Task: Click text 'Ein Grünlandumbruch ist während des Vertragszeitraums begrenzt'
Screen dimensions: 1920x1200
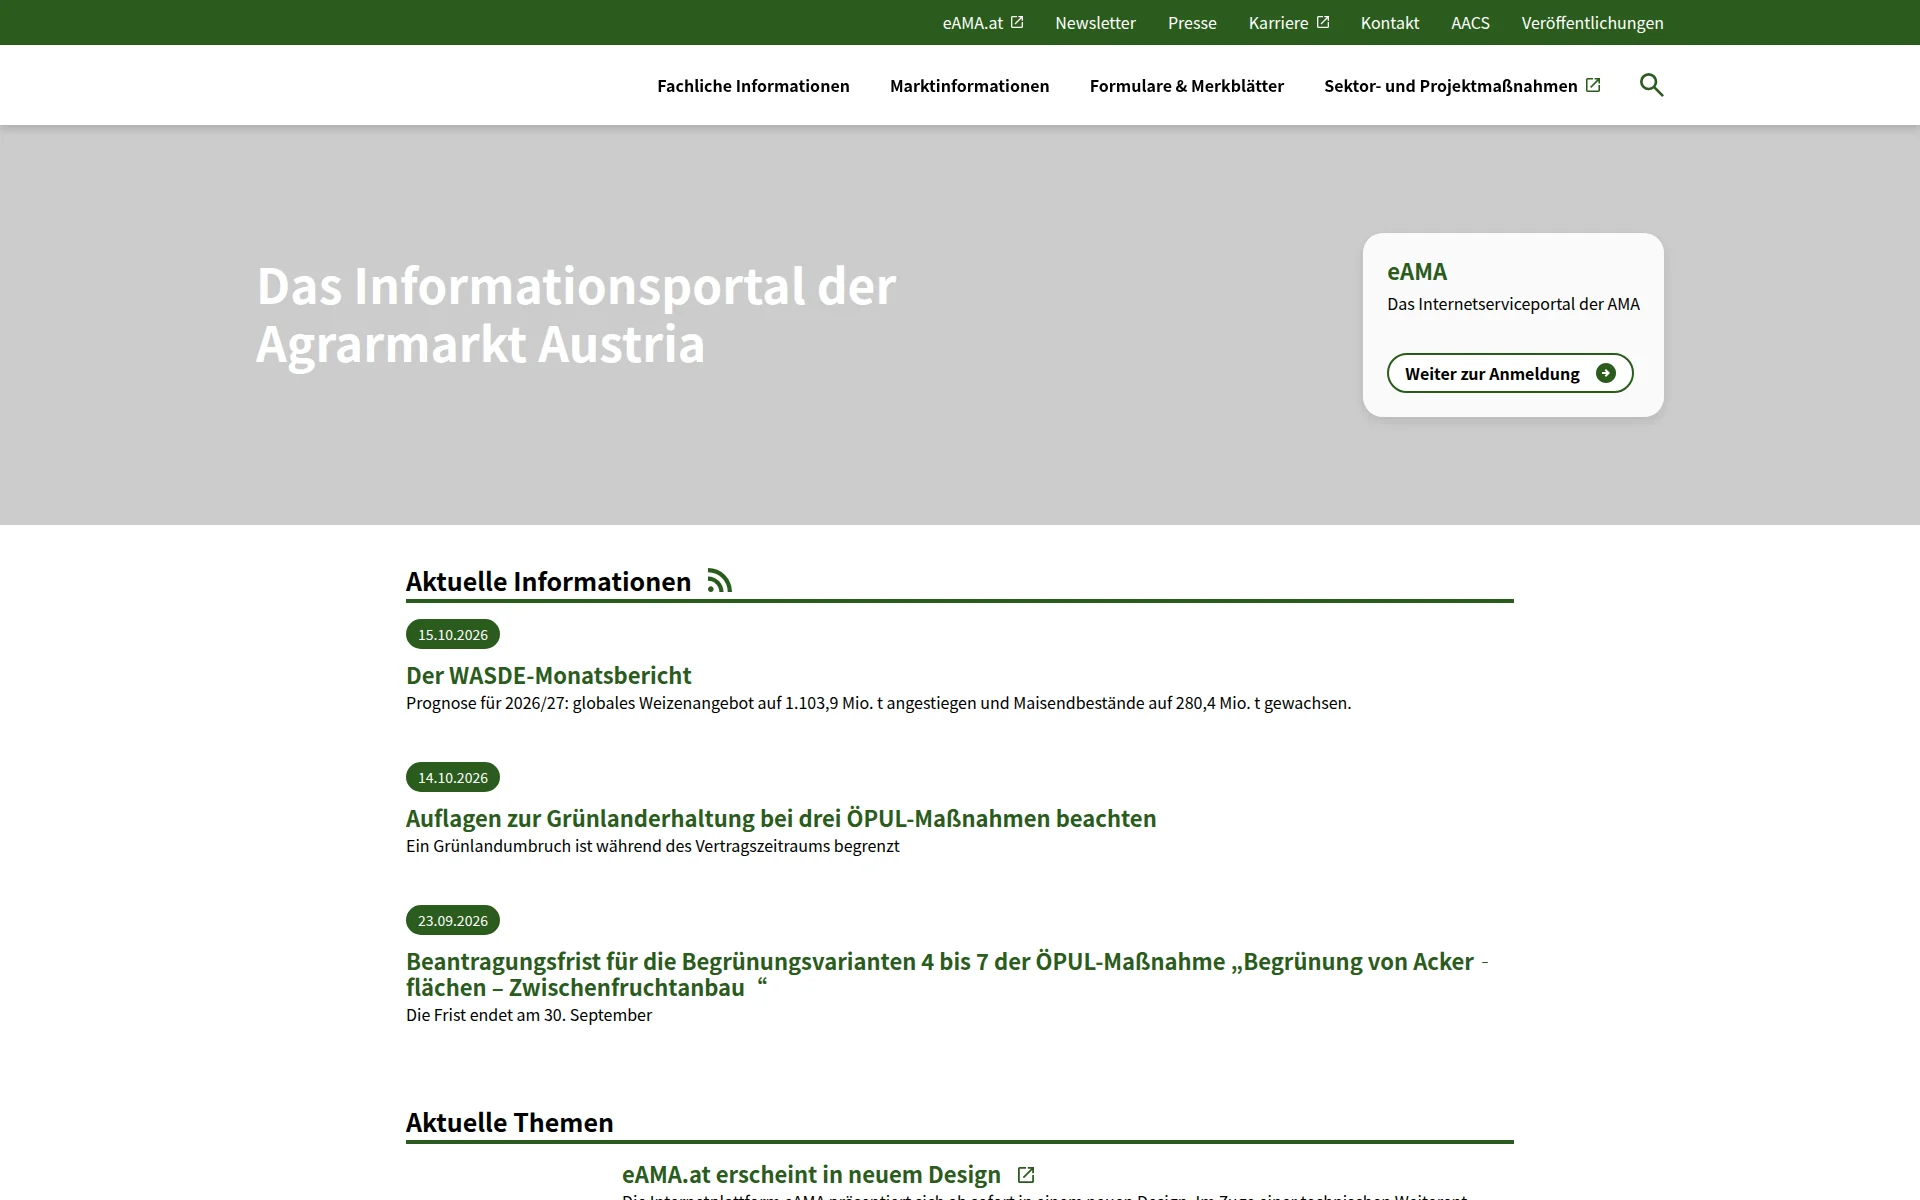Action: (653, 846)
